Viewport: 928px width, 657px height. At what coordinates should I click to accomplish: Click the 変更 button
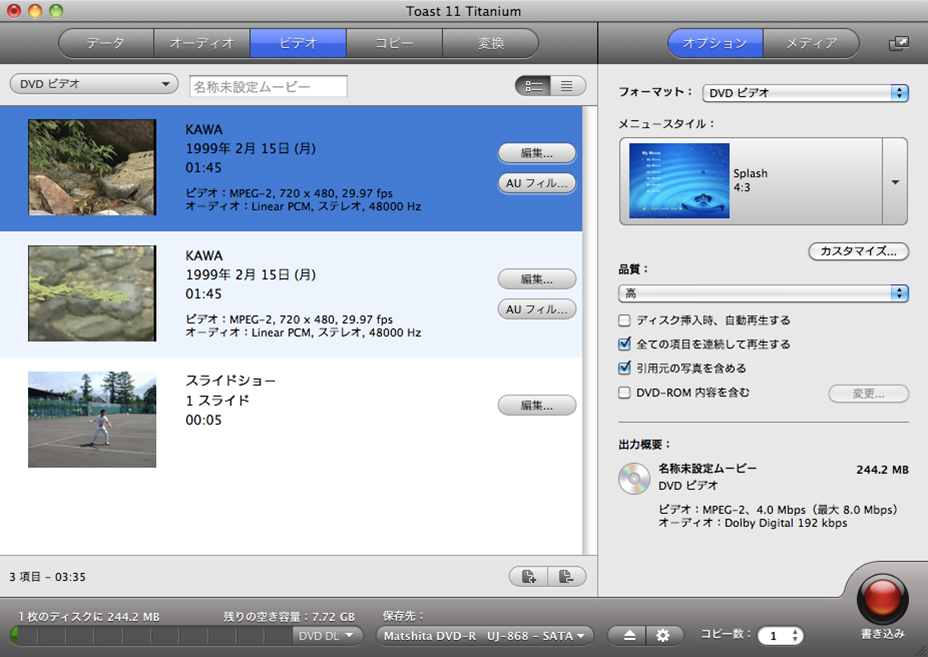click(x=868, y=394)
